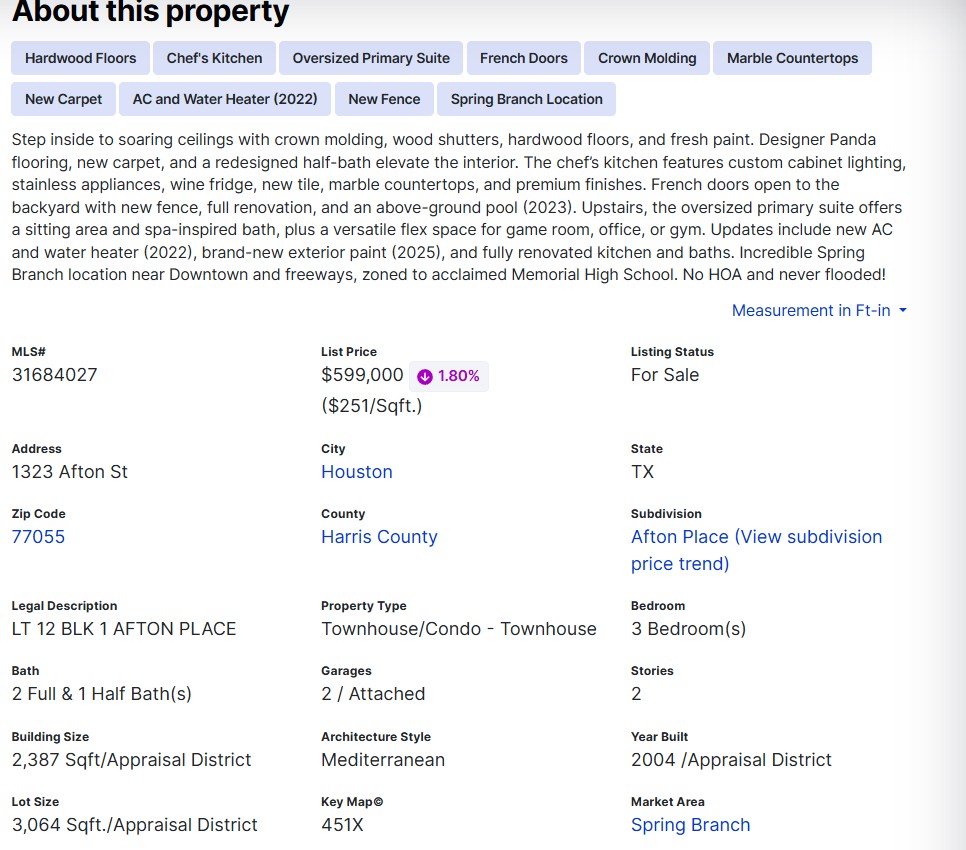Open the Houston city link
Screen dimensions: 966x850
coord(357,472)
